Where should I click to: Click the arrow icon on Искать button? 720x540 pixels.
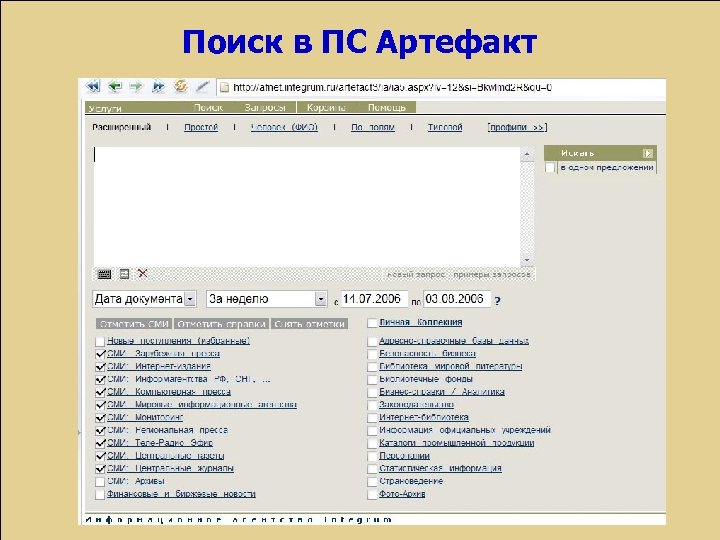pos(647,153)
